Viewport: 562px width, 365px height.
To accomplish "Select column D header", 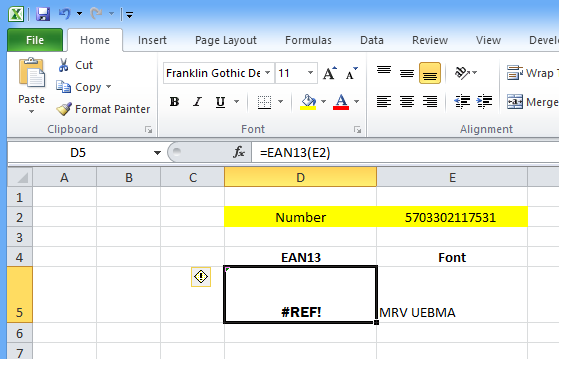I will click(300, 177).
